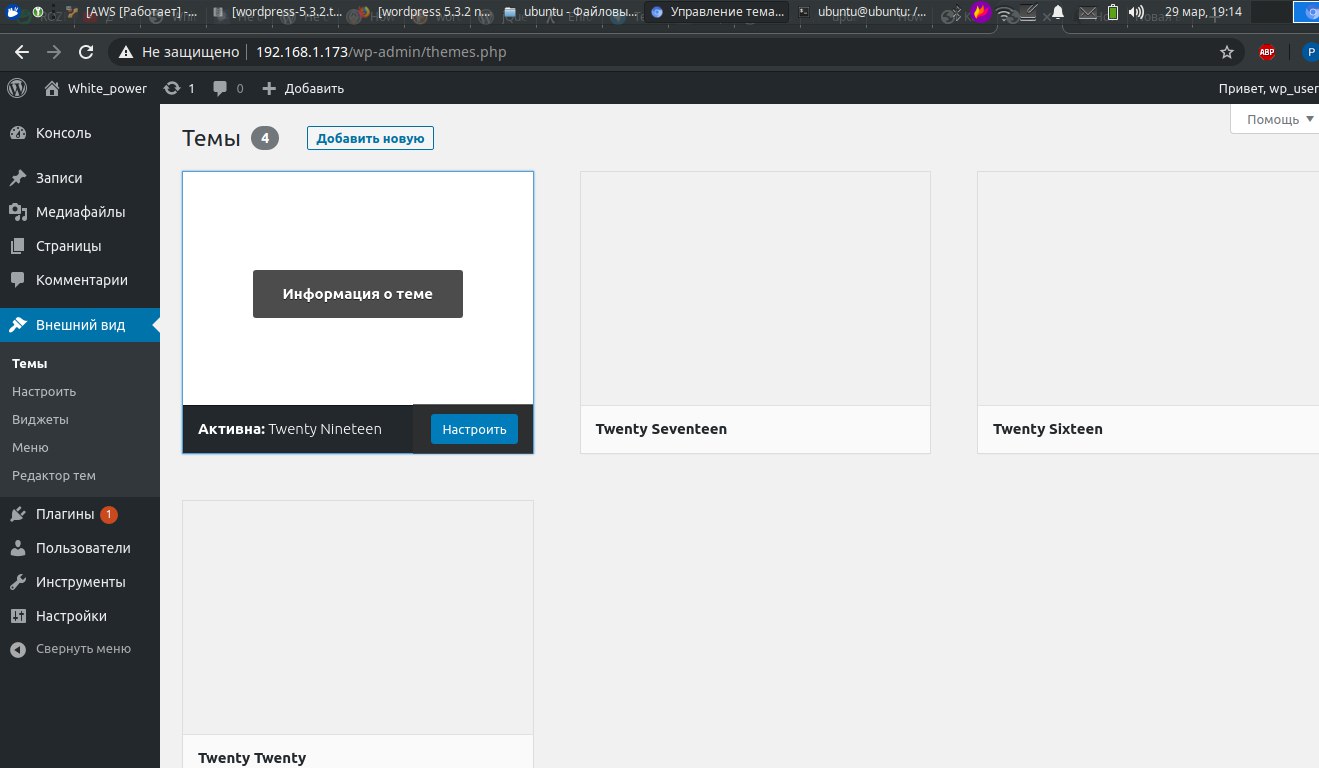Open the Настроить submenu link in sidebar
The width and height of the screenshot is (1319, 768).
tap(44, 392)
